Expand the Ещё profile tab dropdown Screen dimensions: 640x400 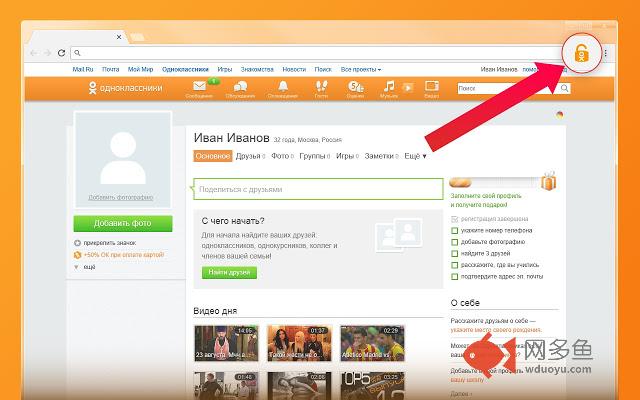point(415,156)
